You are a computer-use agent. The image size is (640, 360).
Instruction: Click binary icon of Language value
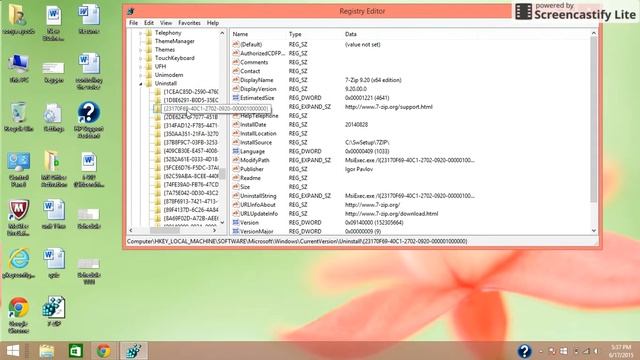pyautogui.click(x=236, y=151)
